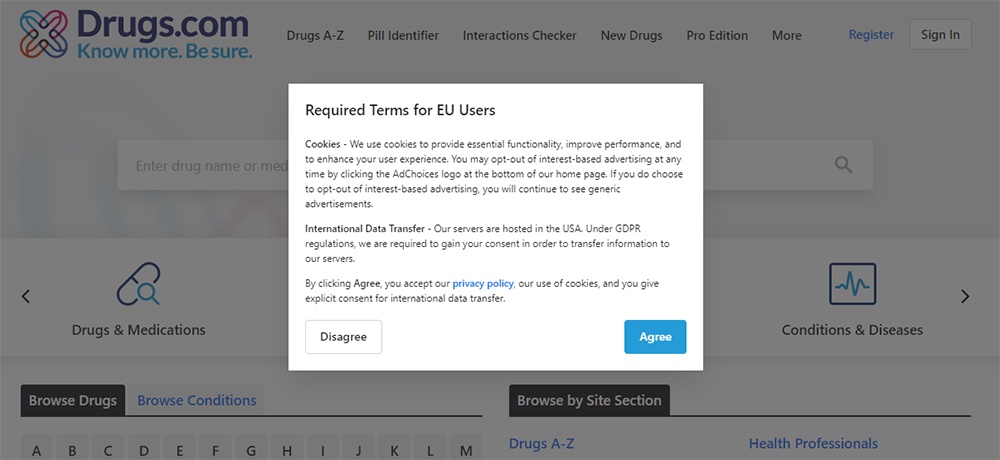Viewport: 1000px width, 460px height.
Task: Open the New Drugs menu item
Action: [x=631, y=36]
